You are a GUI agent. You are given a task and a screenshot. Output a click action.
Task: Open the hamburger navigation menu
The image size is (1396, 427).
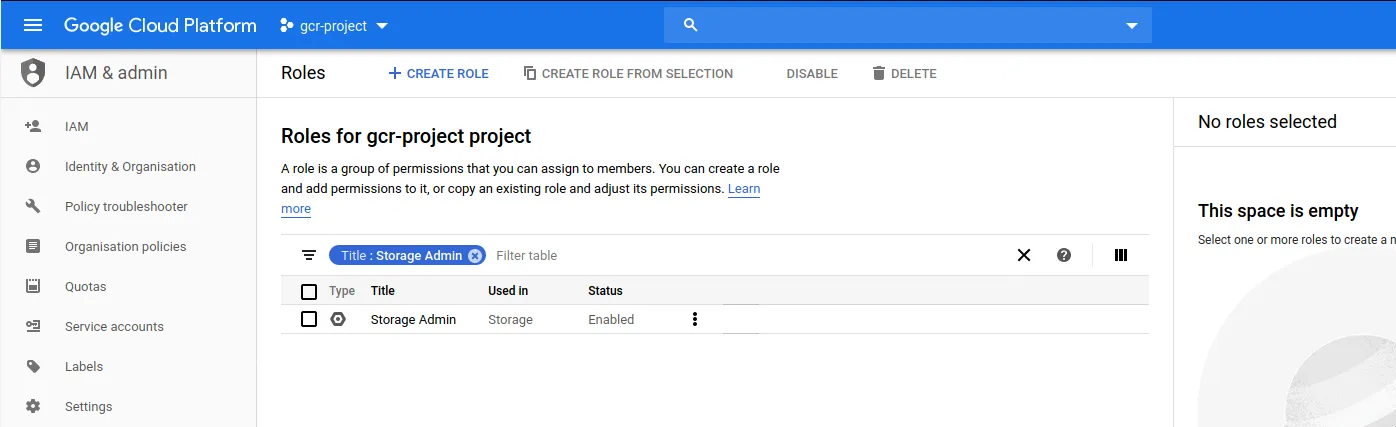point(33,25)
